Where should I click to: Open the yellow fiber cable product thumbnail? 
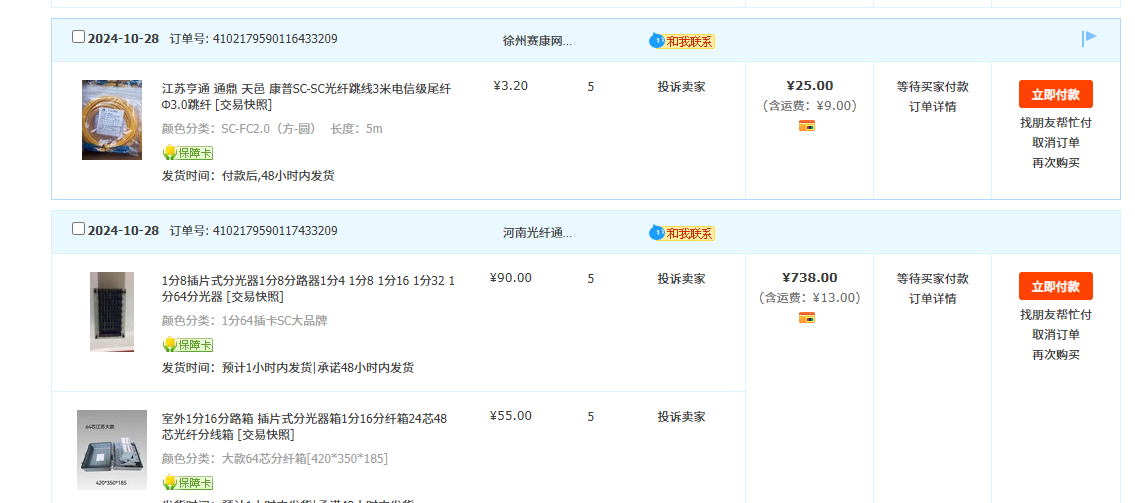tap(111, 120)
